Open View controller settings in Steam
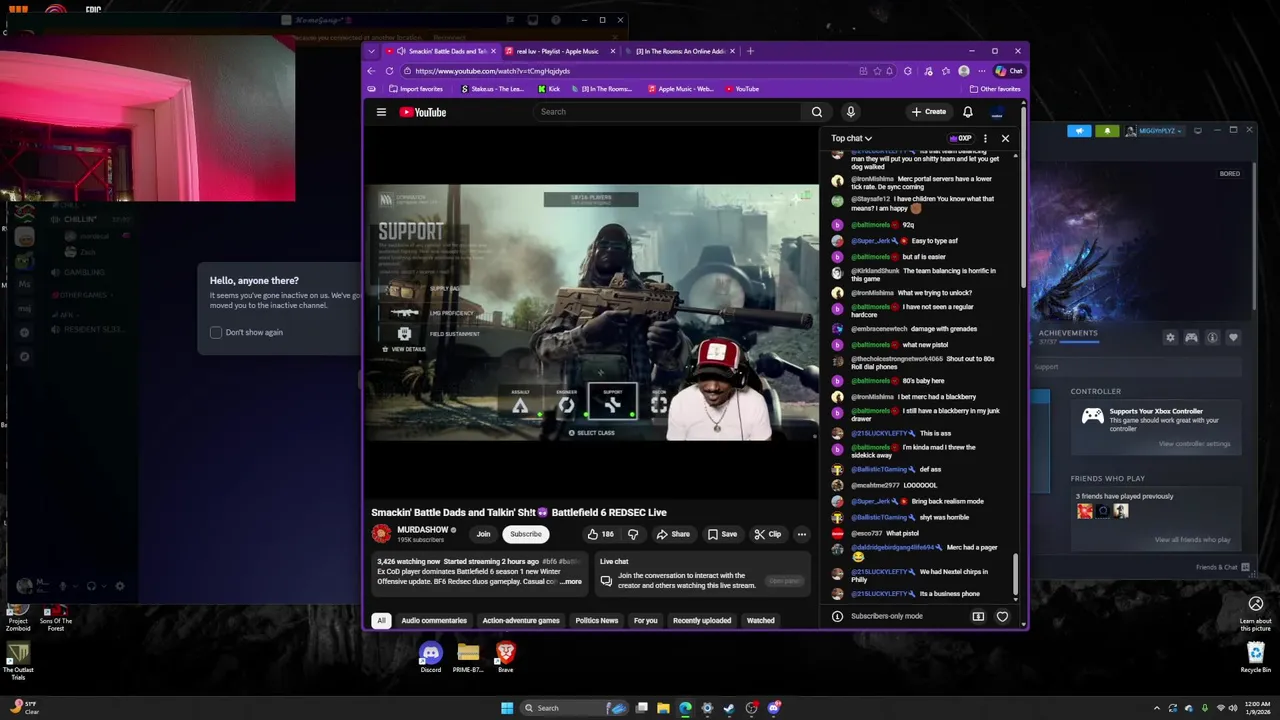Viewport: 1280px width, 720px height. 1194,444
